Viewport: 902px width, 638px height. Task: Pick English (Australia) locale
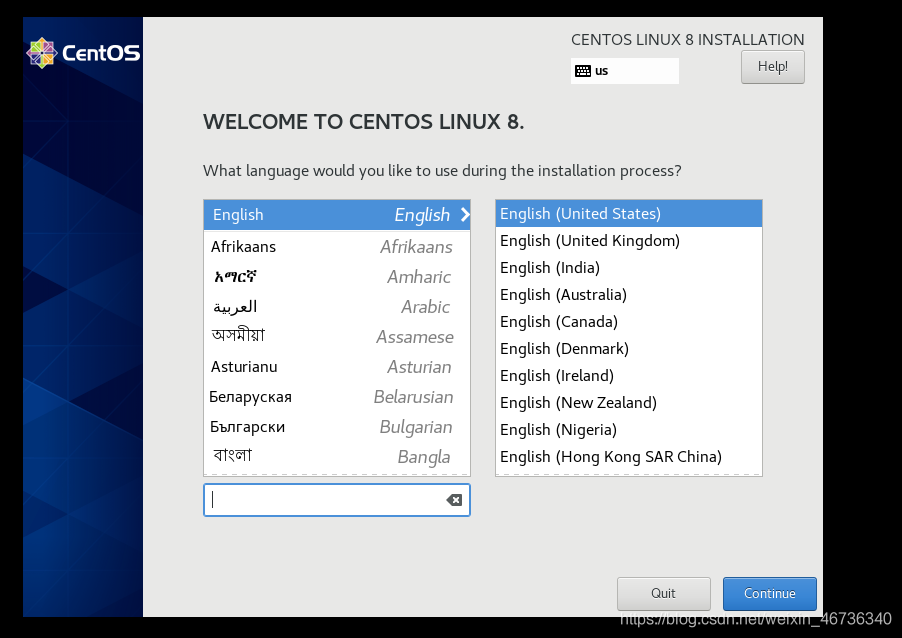629,295
